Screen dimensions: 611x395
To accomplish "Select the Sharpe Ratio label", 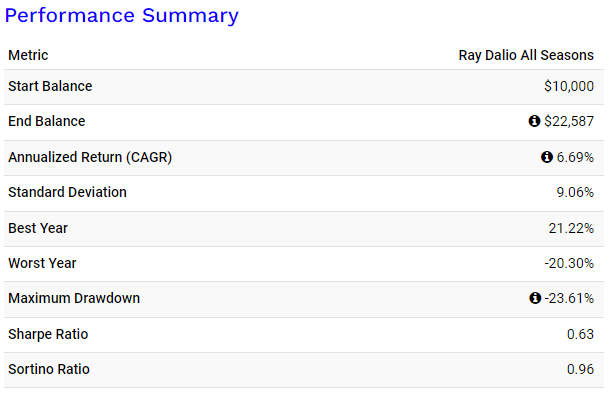I will pyautogui.click(x=48, y=334).
